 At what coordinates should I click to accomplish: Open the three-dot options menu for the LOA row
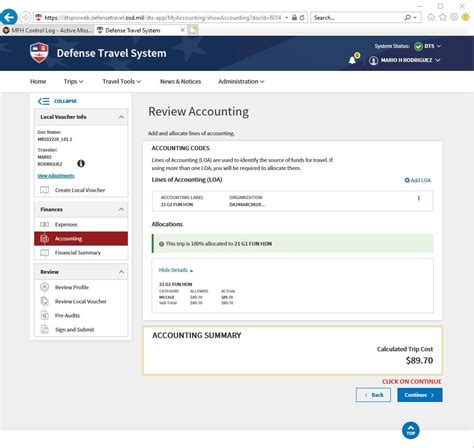pyautogui.click(x=419, y=198)
